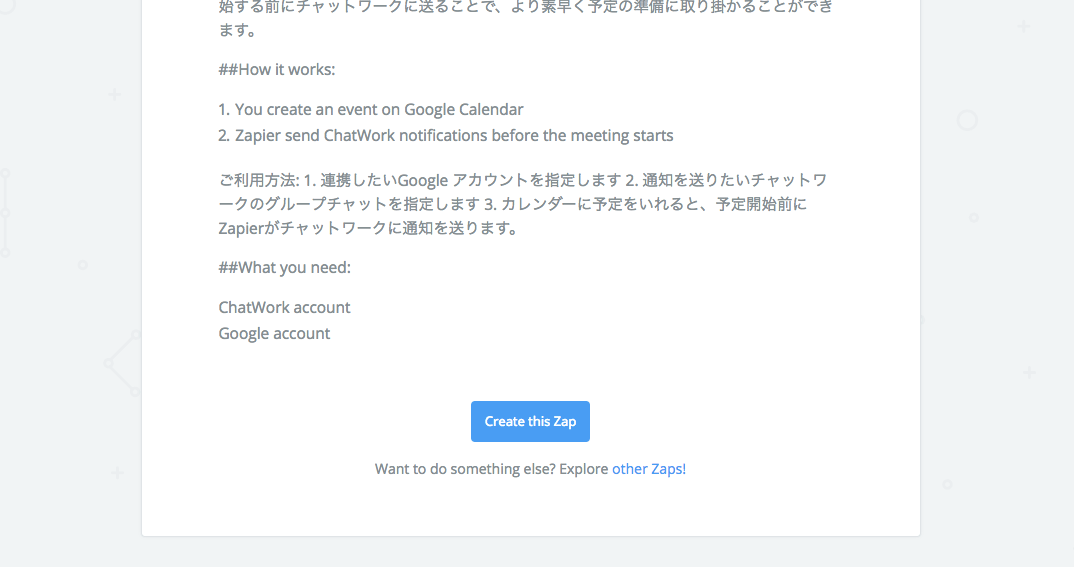Click the ##How it works: heading
Viewport: 1074px width, 567px height.
[277, 69]
